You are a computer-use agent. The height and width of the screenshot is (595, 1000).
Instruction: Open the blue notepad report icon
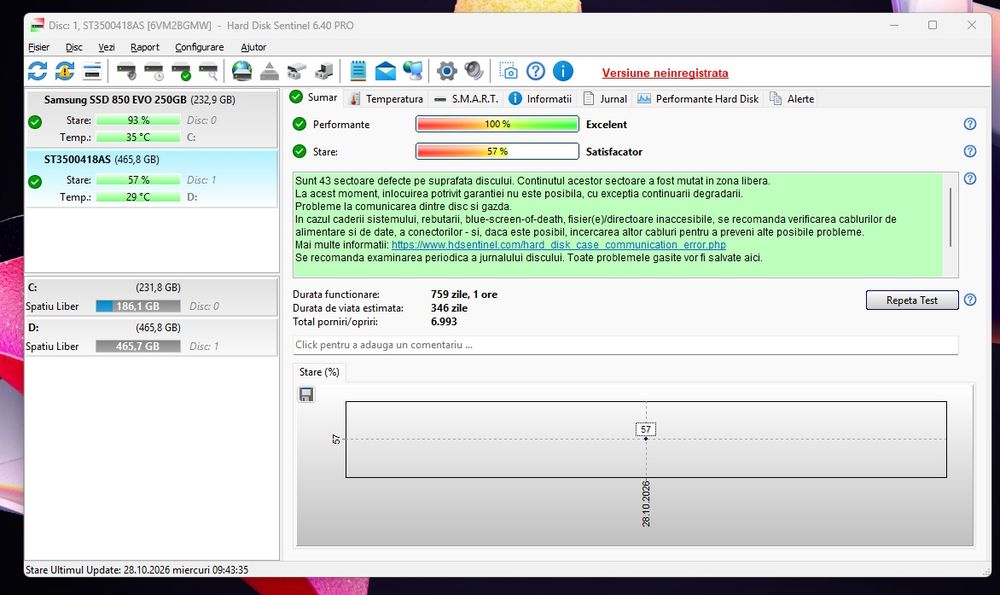click(x=358, y=71)
